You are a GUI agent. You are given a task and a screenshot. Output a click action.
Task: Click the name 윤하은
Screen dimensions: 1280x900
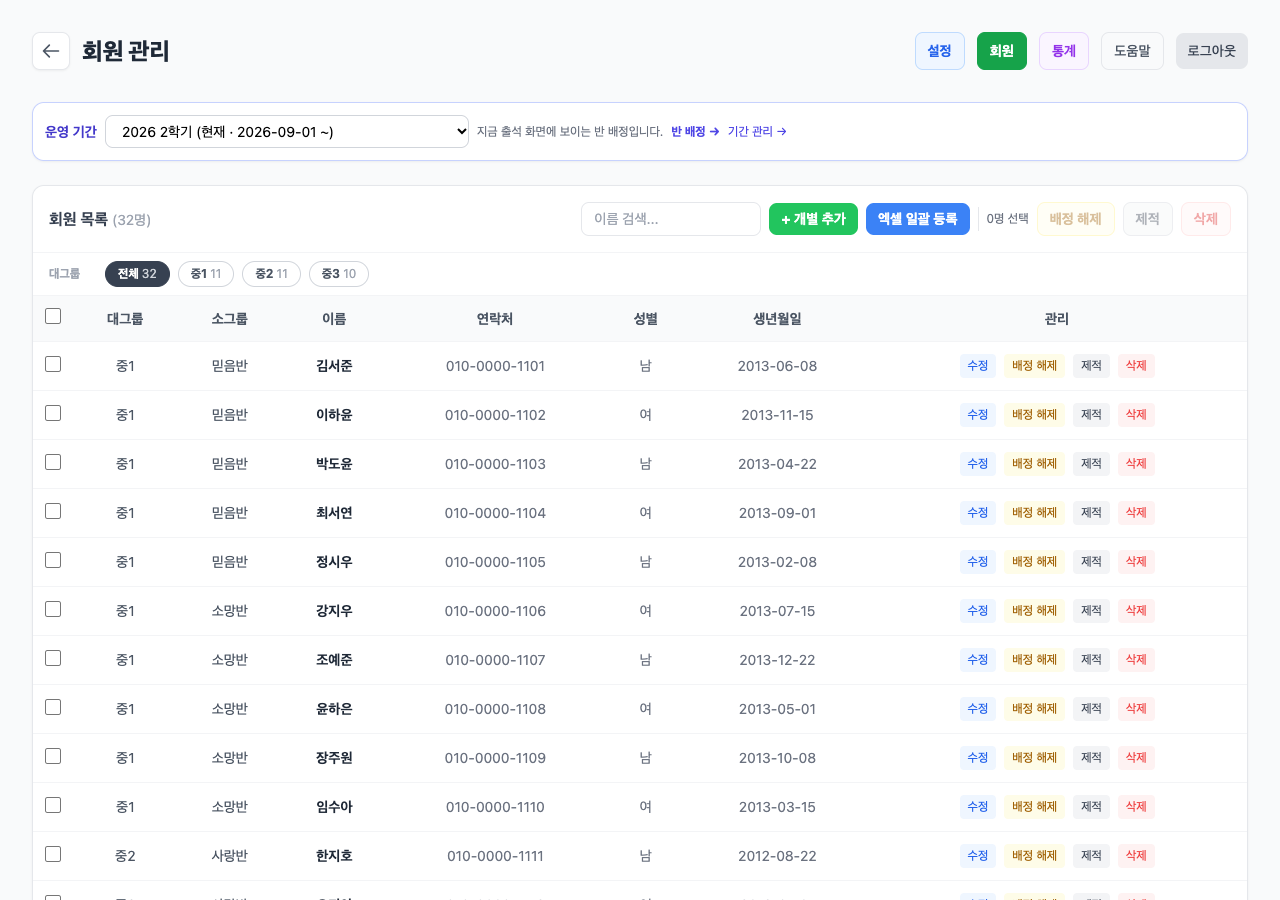tap(334, 709)
